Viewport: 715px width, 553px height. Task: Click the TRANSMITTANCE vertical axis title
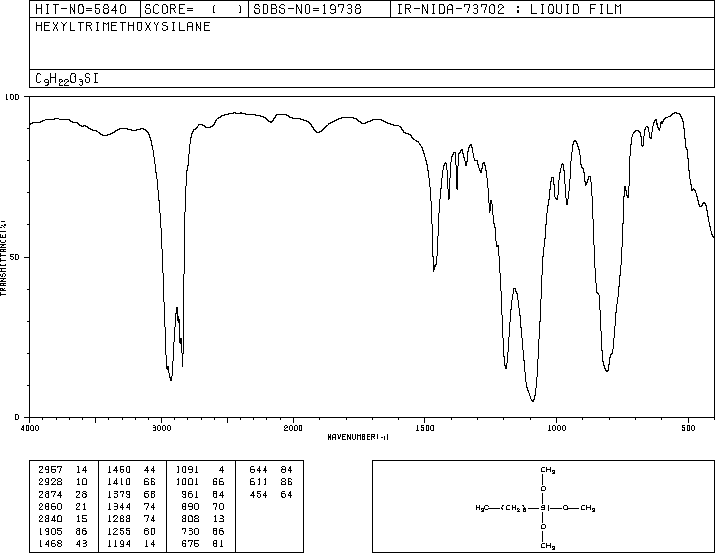[3, 258]
